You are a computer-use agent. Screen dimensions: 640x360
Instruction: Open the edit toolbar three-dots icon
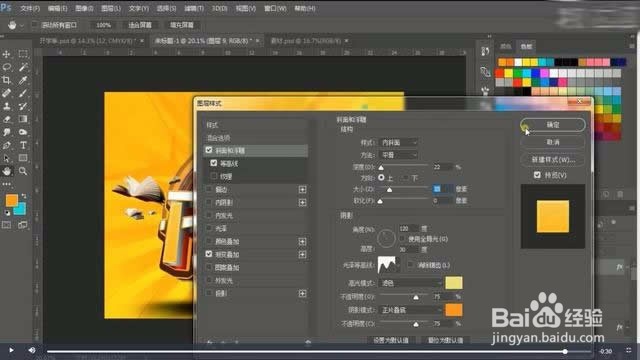tap(7, 184)
